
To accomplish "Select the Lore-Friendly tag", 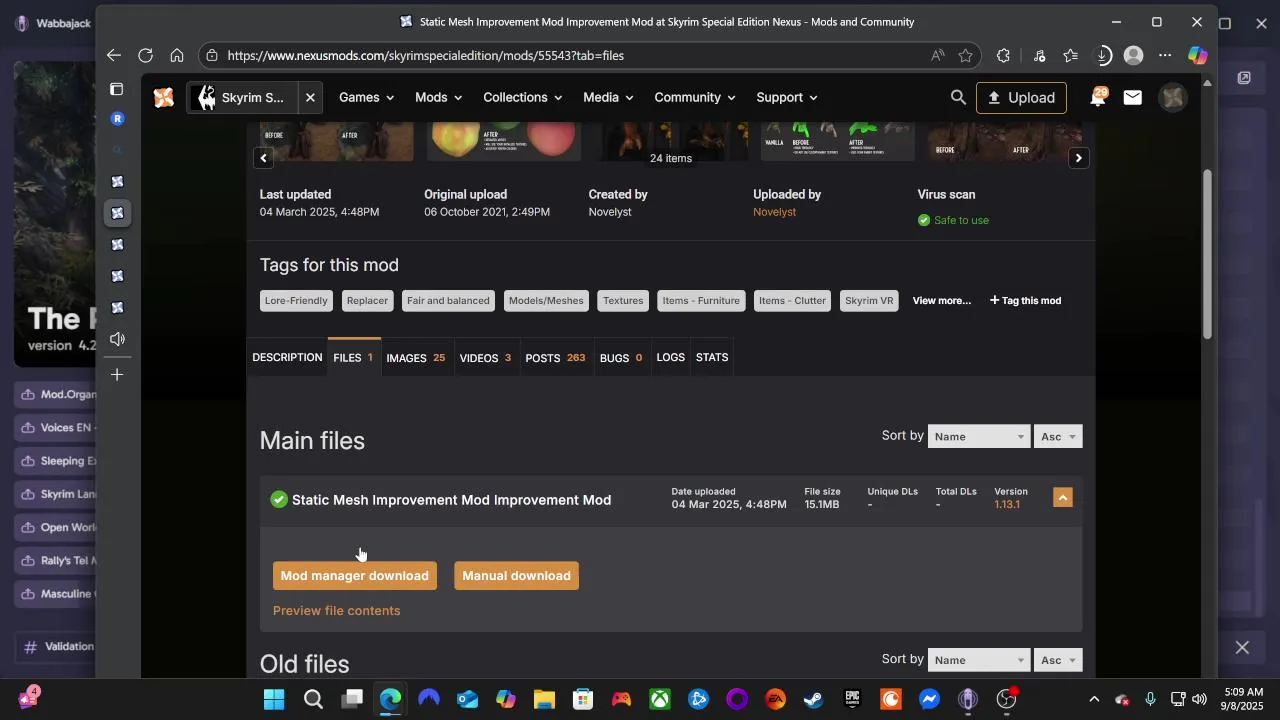I will pos(296,301).
